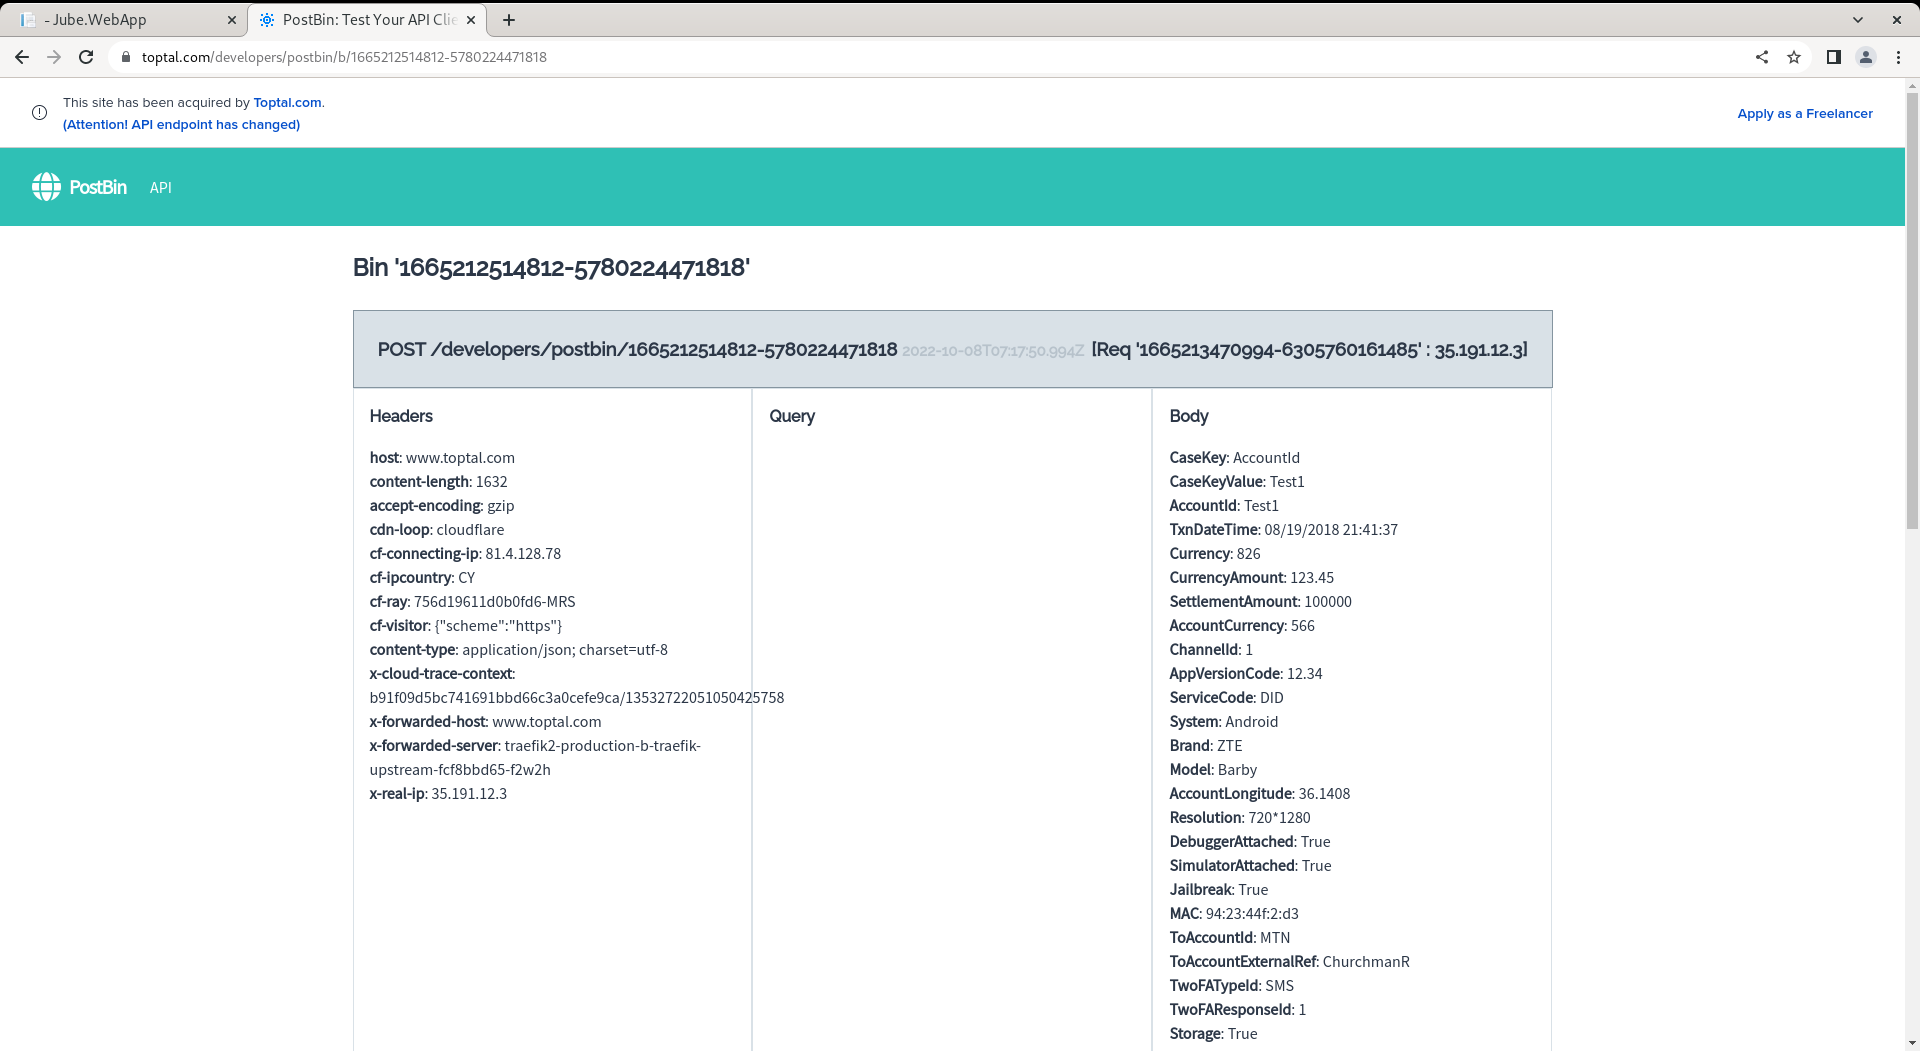The height and width of the screenshot is (1051, 1920).
Task: Click the PostBin globe logo
Action: click(x=46, y=187)
